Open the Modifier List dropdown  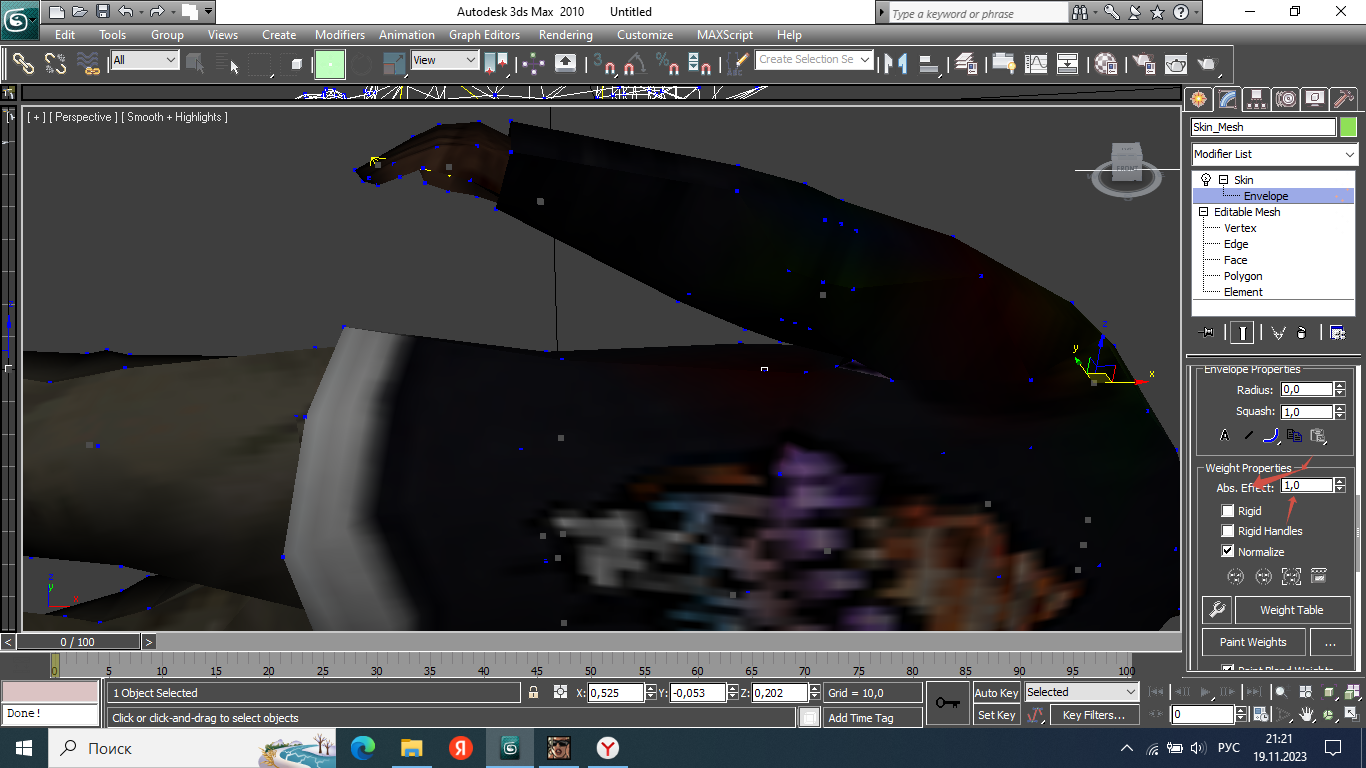pyautogui.click(x=1274, y=154)
